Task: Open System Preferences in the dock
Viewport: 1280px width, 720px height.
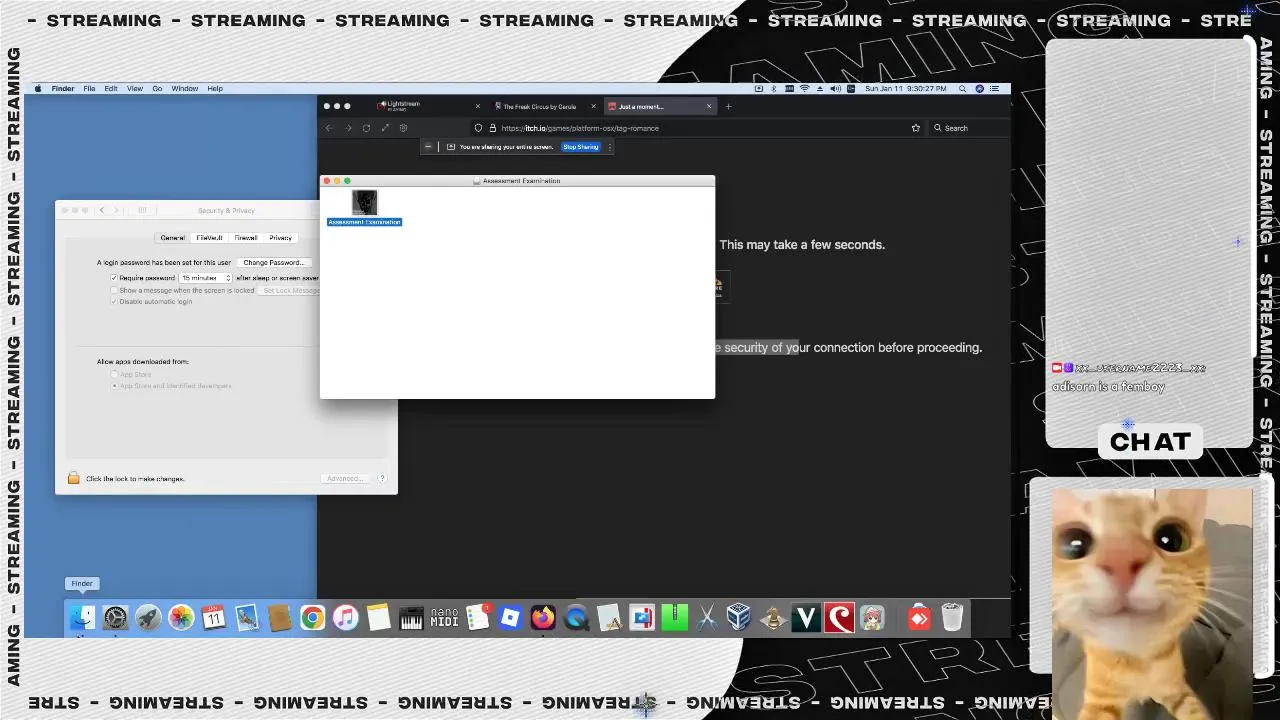Action: coord(115,618)
